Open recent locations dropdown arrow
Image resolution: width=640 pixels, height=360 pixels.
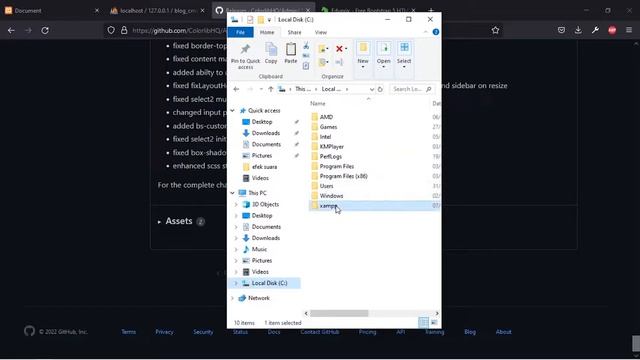pos(261,89)
